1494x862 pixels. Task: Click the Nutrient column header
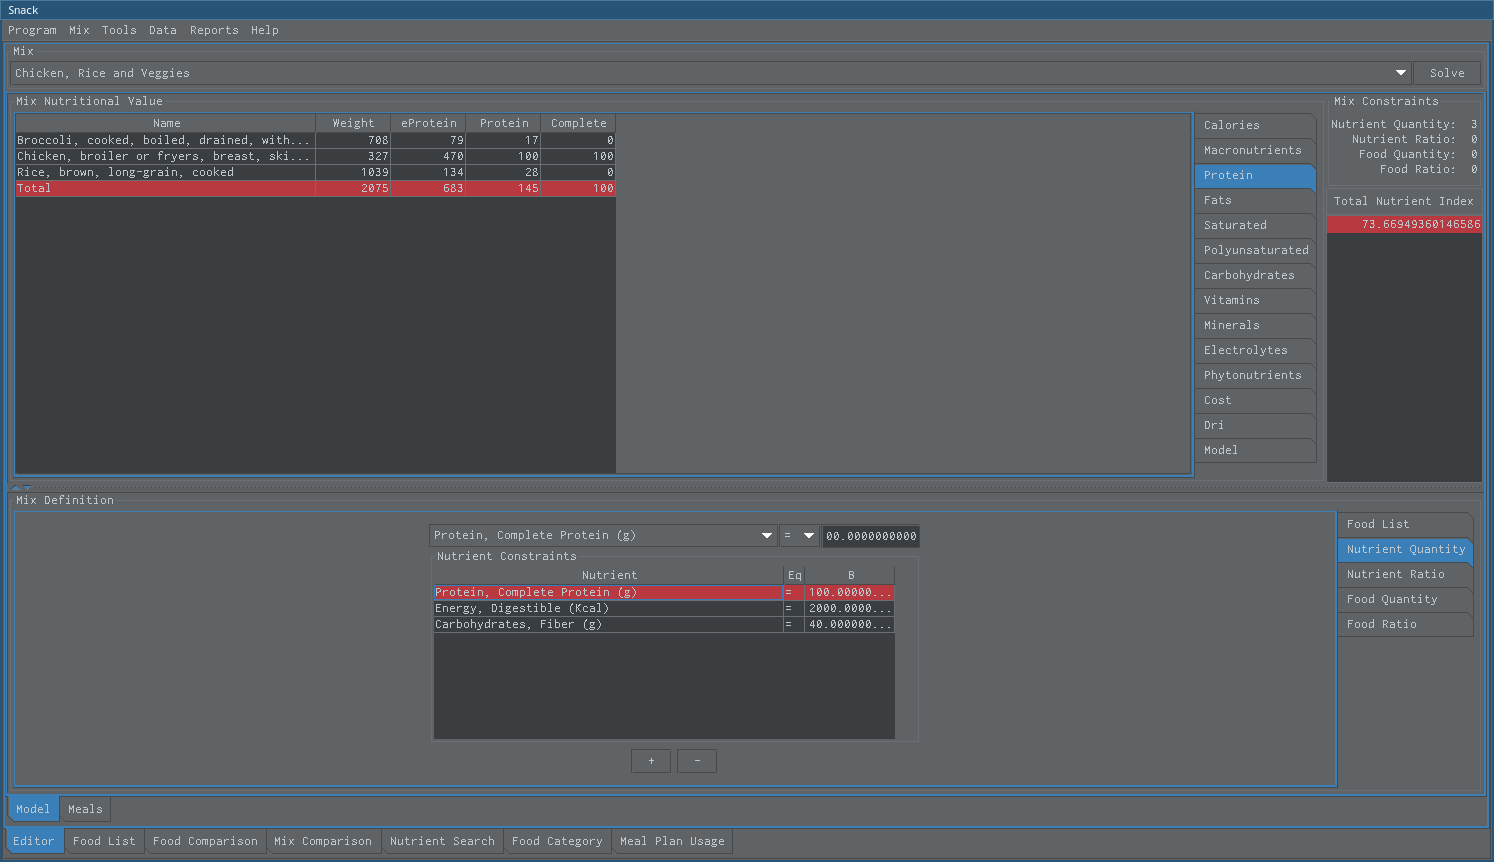[609, 575]
